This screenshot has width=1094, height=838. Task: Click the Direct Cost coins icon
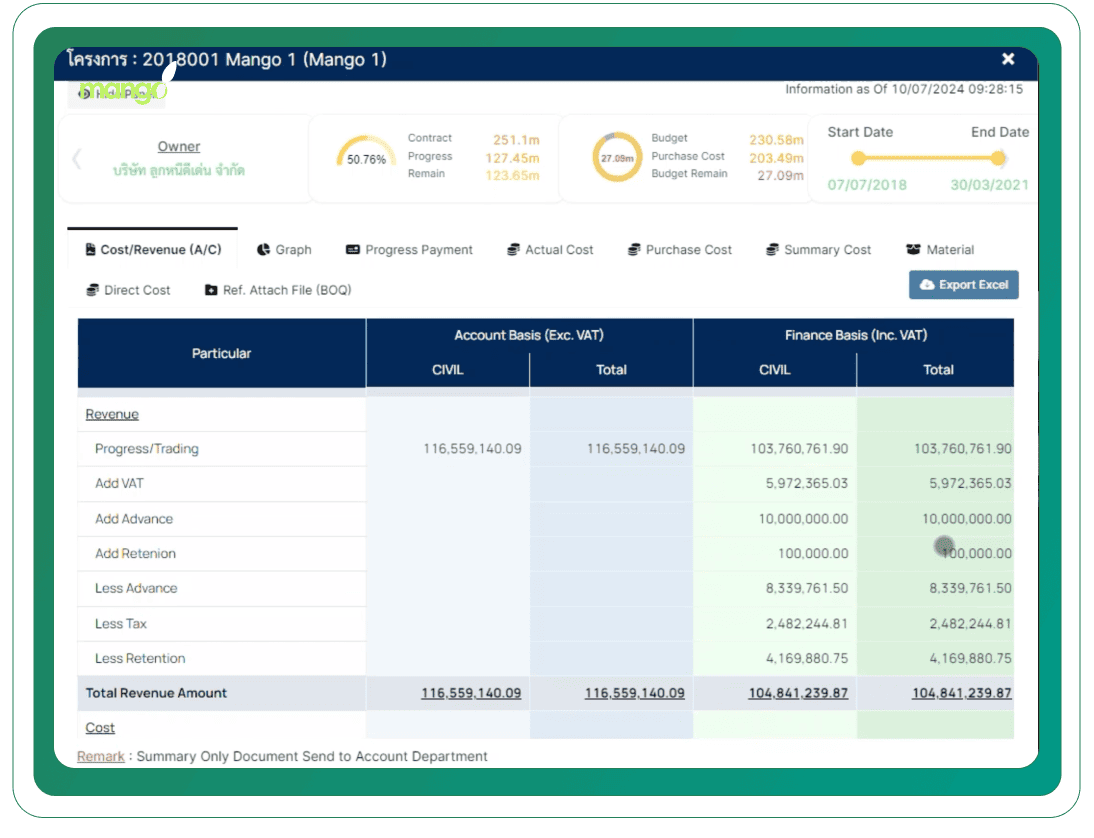click(x=92, y=290)
